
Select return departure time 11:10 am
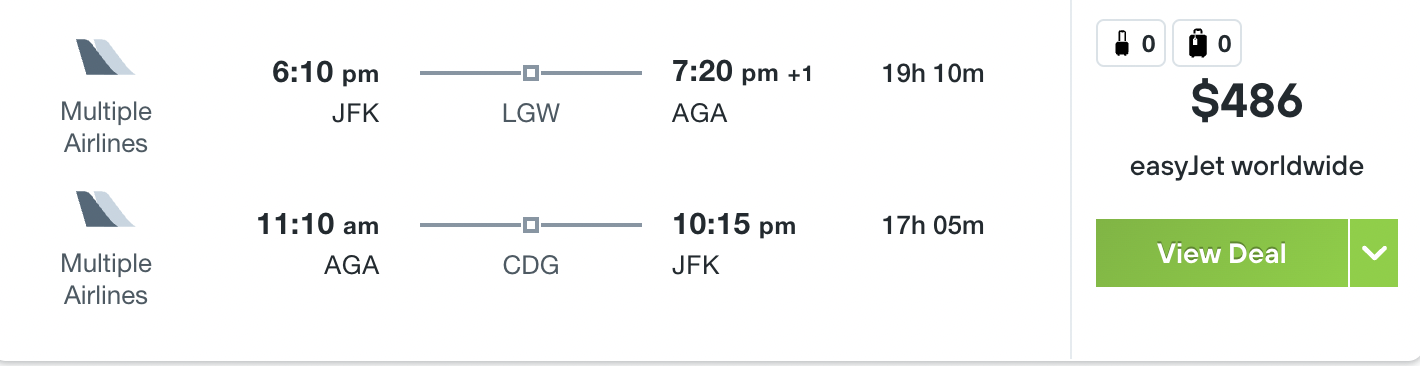318,225
